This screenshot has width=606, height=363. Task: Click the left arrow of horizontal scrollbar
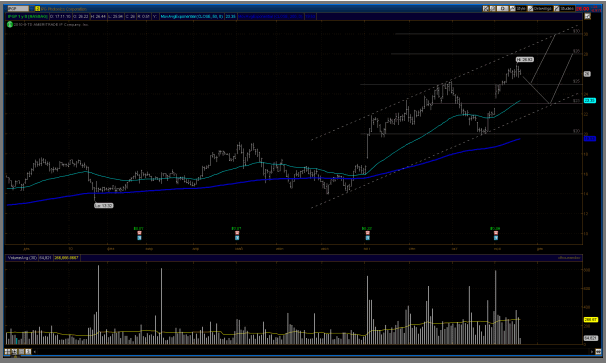(35, 352)
